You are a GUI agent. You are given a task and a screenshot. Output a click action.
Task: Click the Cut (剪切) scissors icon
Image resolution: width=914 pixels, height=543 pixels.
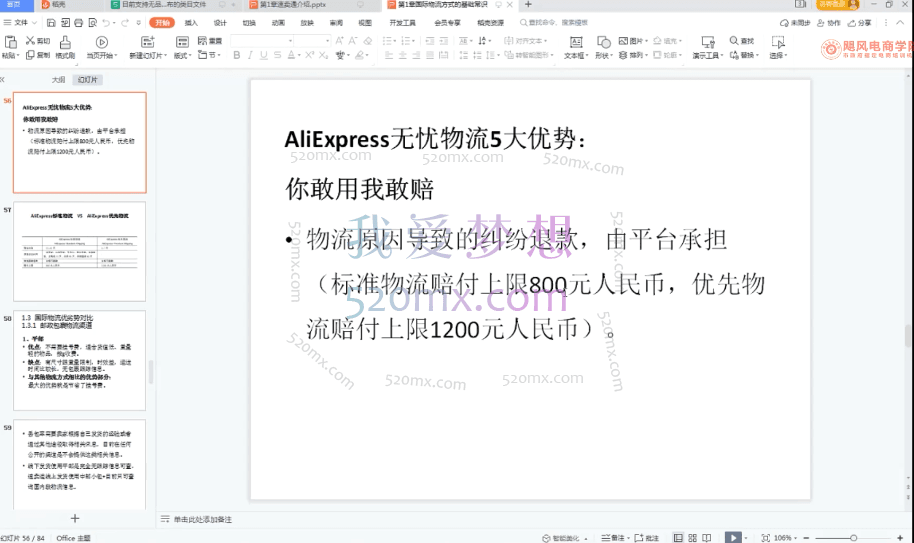tap(30, 41)
